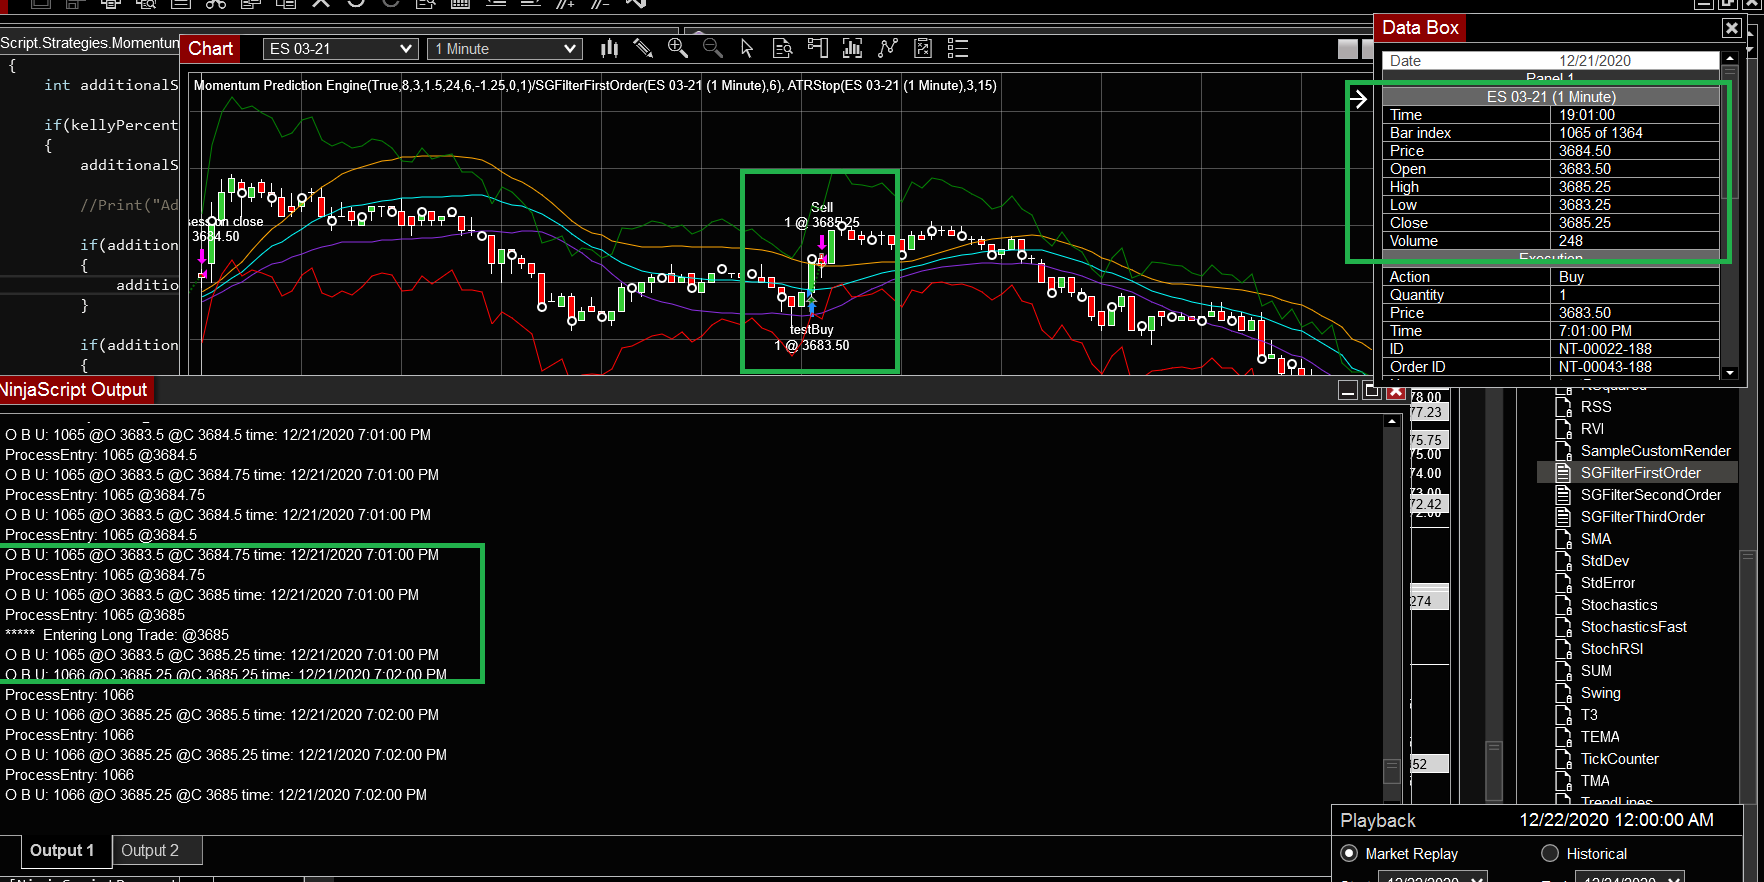The image size is (1764, 882).
Task: Click the Date value 12/21/2020 in Data Box
Action: tap(1595, 61)
